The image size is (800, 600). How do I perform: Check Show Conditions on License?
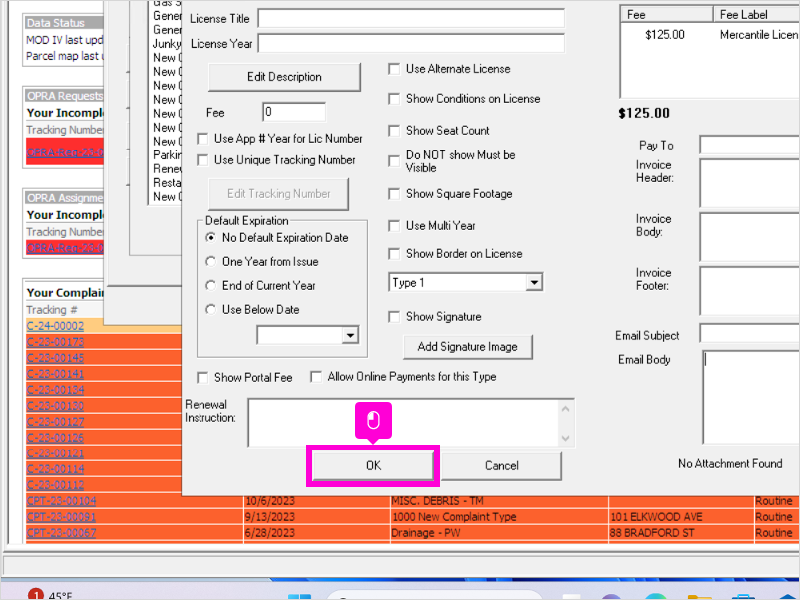coord(394,99)
